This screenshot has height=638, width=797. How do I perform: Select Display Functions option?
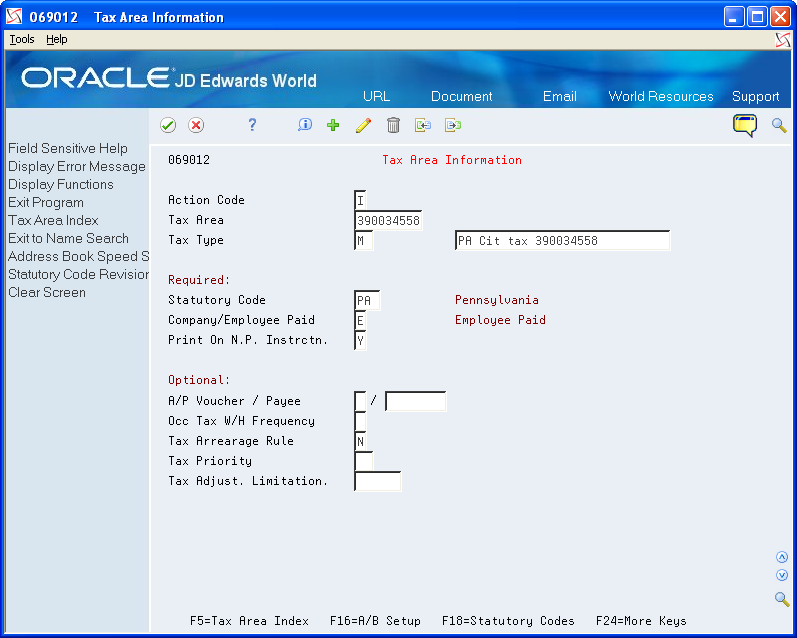(x=60, y=184)
